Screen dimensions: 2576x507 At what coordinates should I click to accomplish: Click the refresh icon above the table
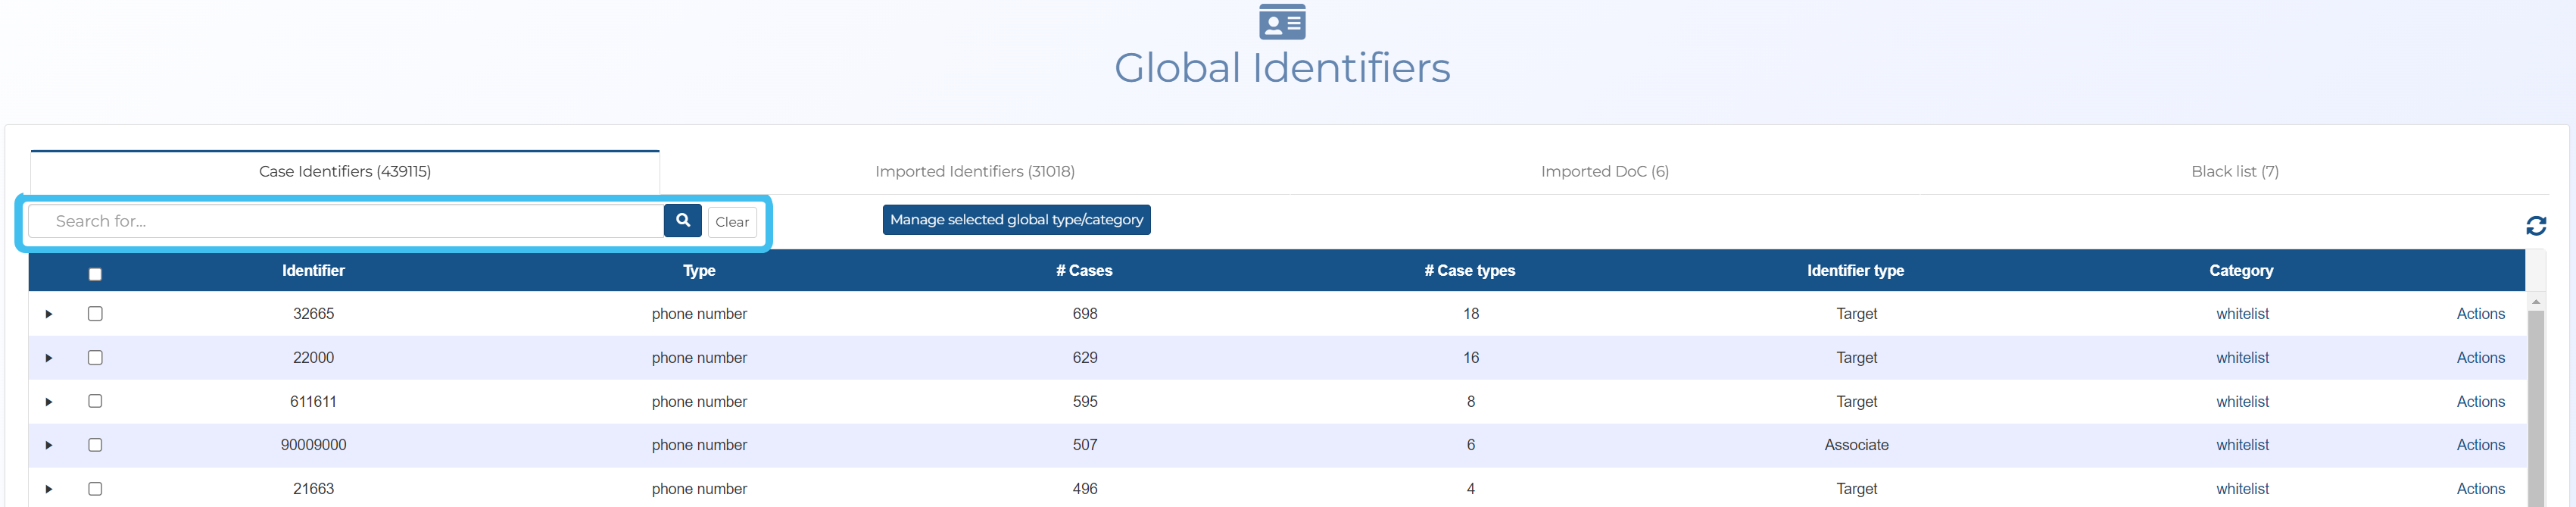(2535, 226)
